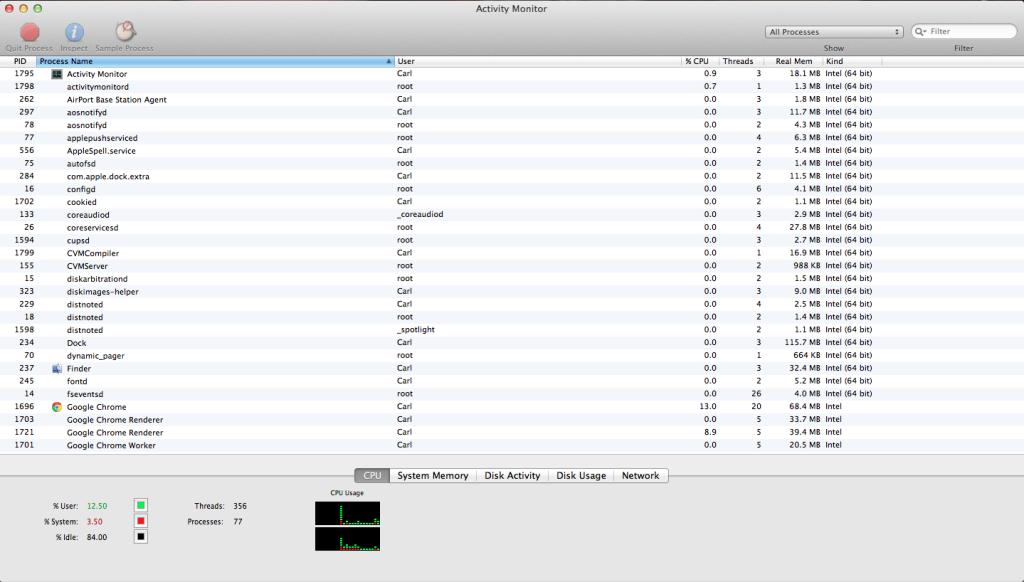Select the com.apple.dock.extra process
Screen dimensions: 1024x582
[512, 176]
